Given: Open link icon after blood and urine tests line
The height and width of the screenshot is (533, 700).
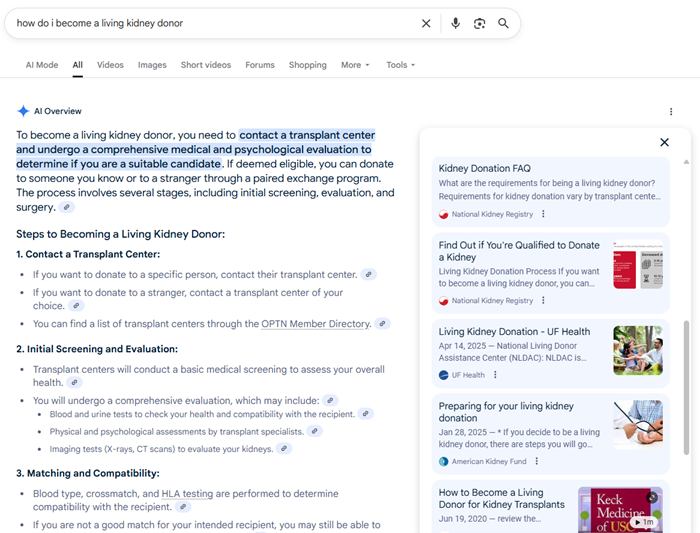Looking at the screenshot, I should (365, 414).
